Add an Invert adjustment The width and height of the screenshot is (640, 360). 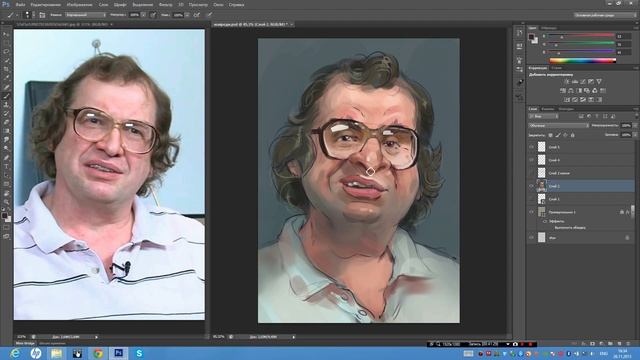click(x=567, y=100)
